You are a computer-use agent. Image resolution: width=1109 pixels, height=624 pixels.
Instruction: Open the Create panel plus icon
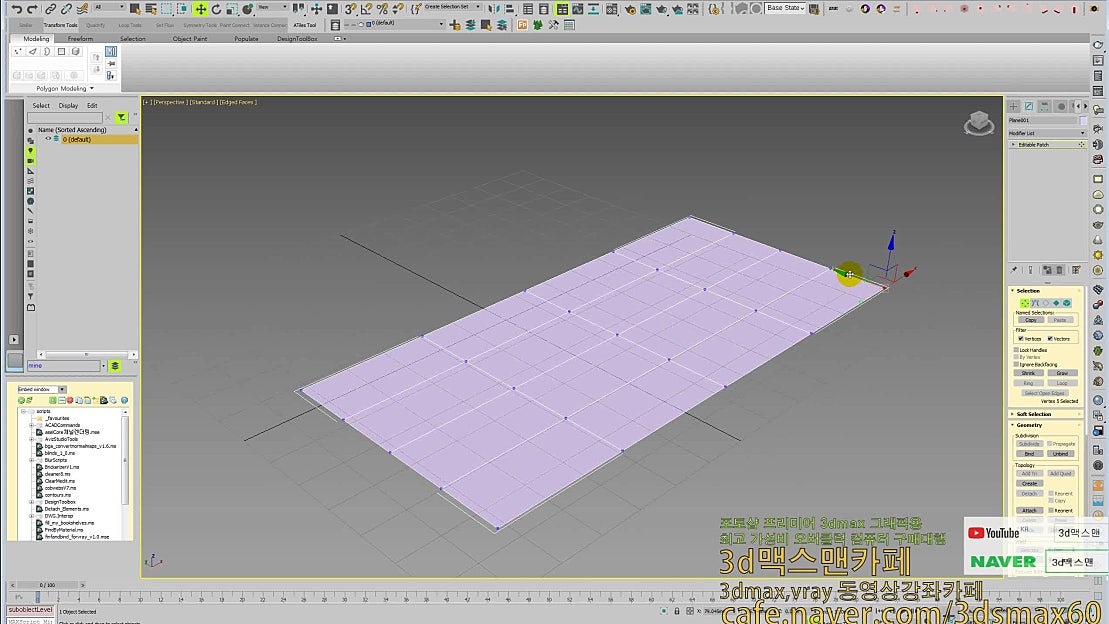(1013, 106)
